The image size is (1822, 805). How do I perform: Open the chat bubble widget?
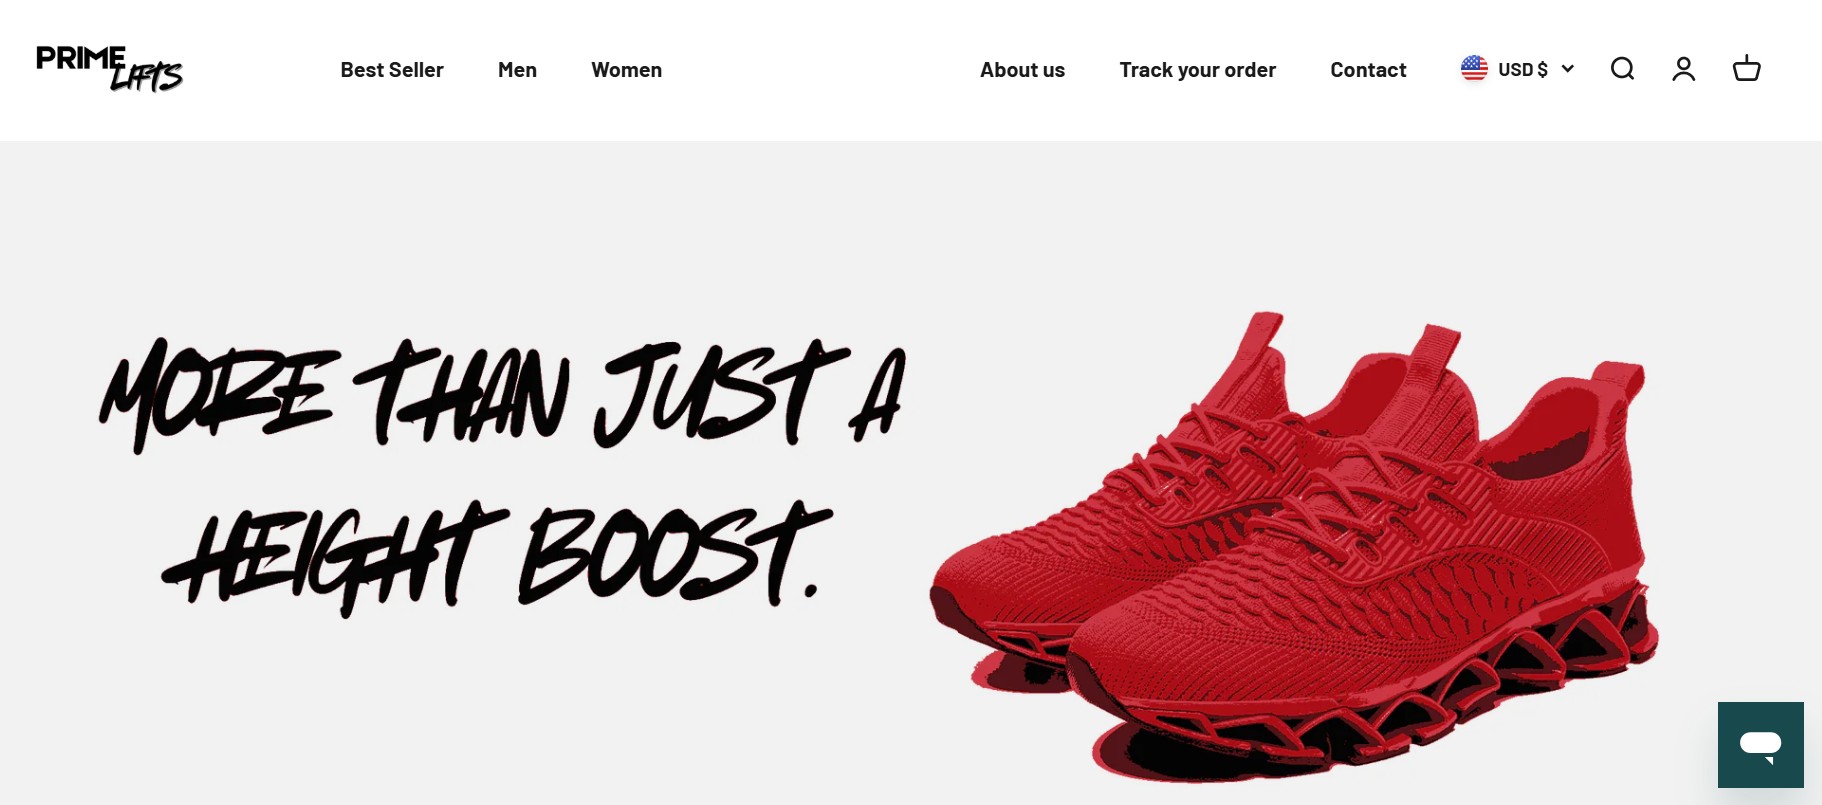[x=1760, y=744]
